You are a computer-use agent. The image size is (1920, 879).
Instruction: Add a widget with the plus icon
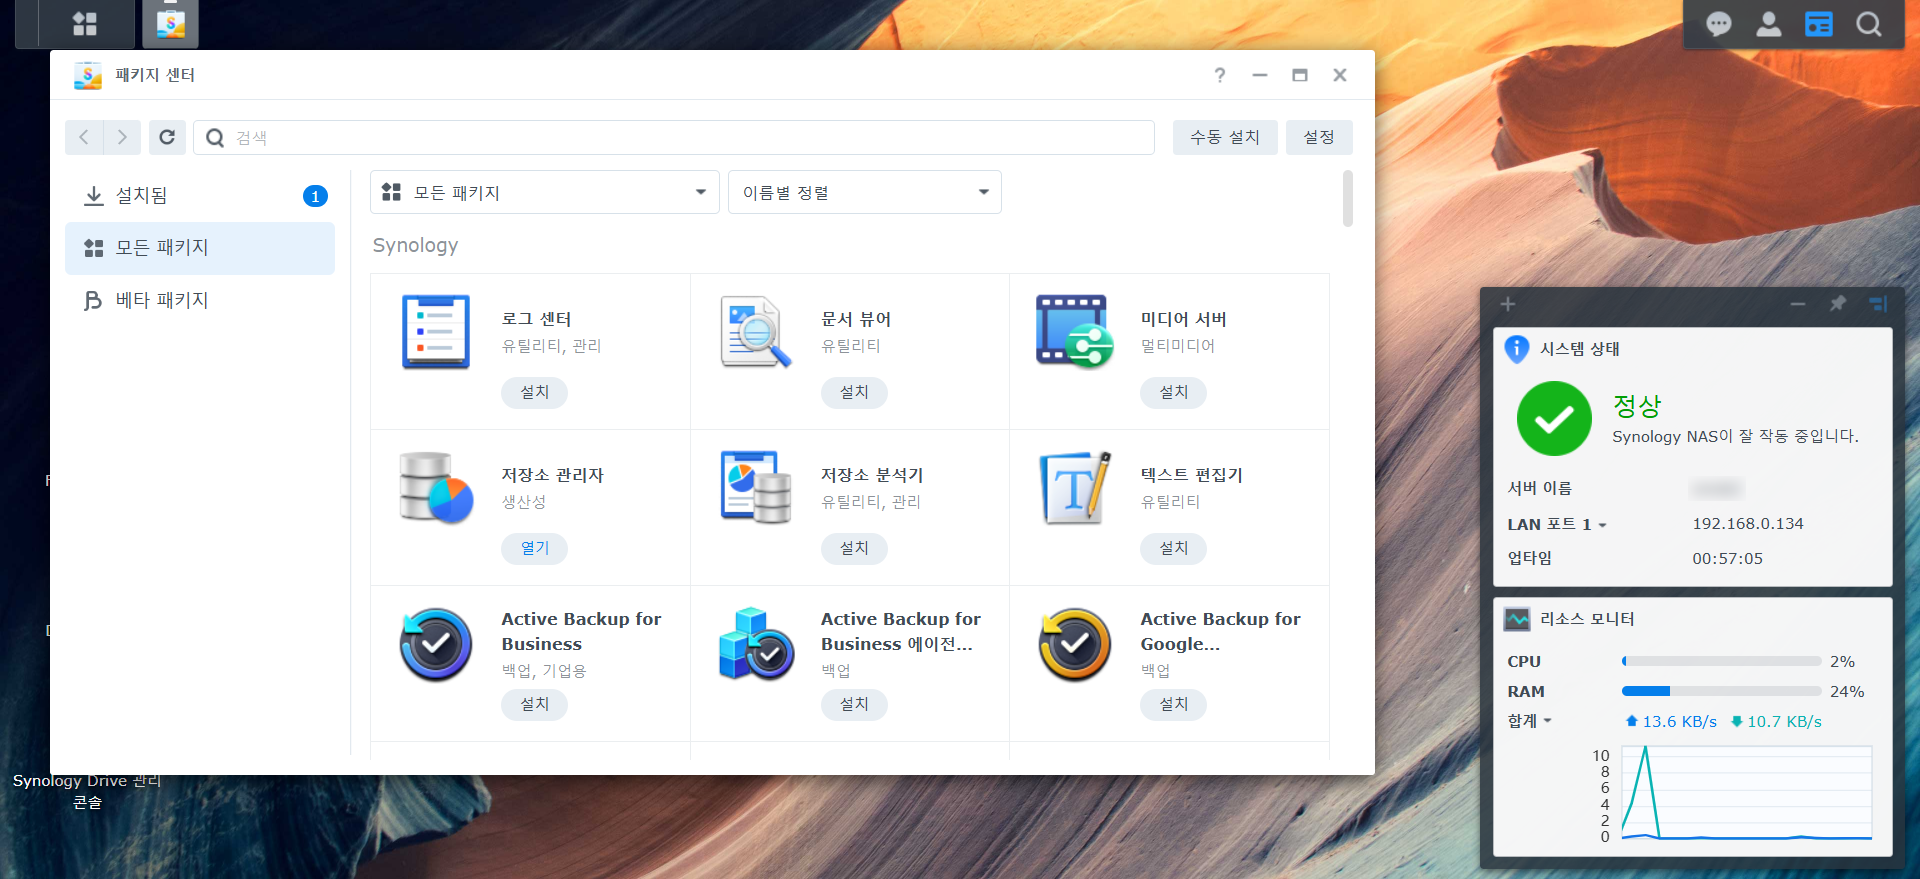1508,304
